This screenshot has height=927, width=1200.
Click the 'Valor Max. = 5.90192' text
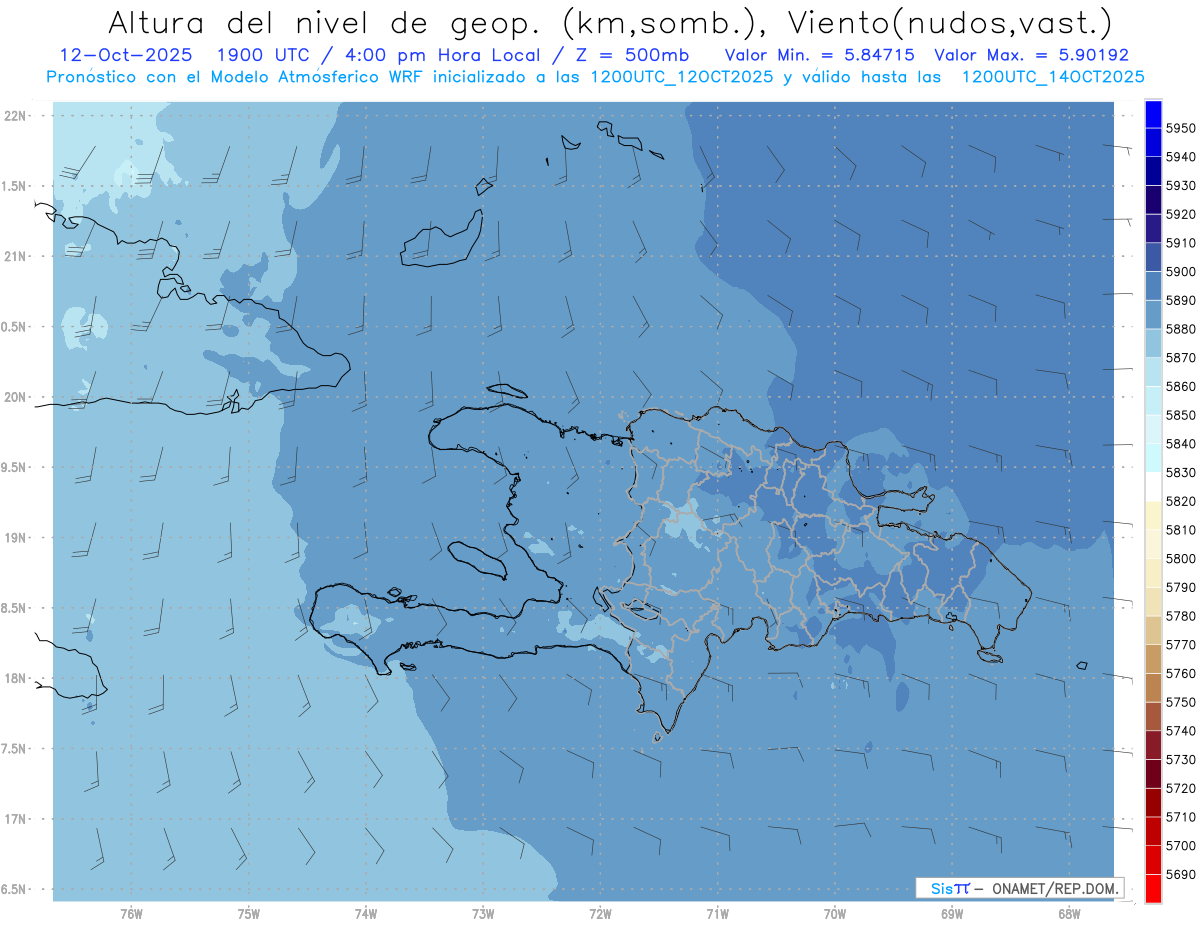[x=1031, y=55]
